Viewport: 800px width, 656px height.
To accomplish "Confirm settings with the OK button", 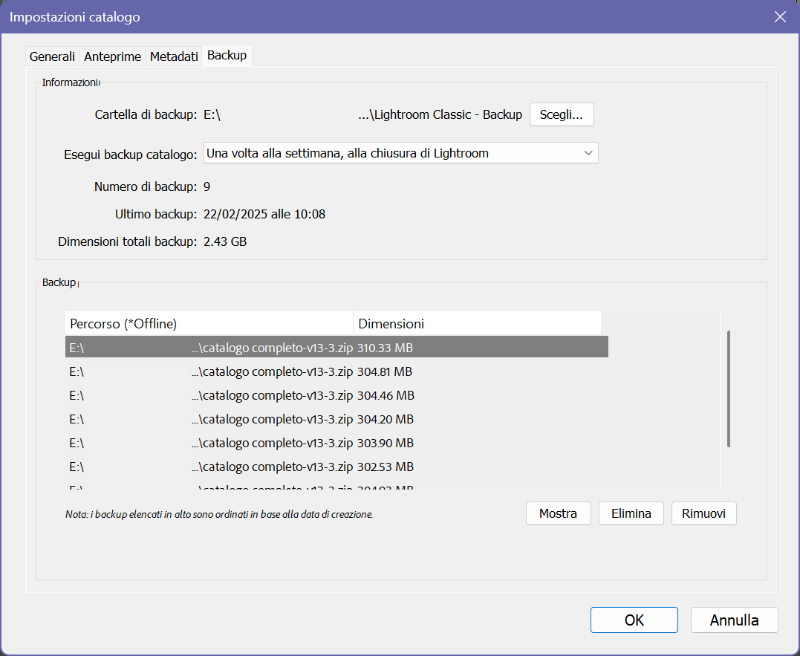I will pyautogui.click(x=634, y=620).
